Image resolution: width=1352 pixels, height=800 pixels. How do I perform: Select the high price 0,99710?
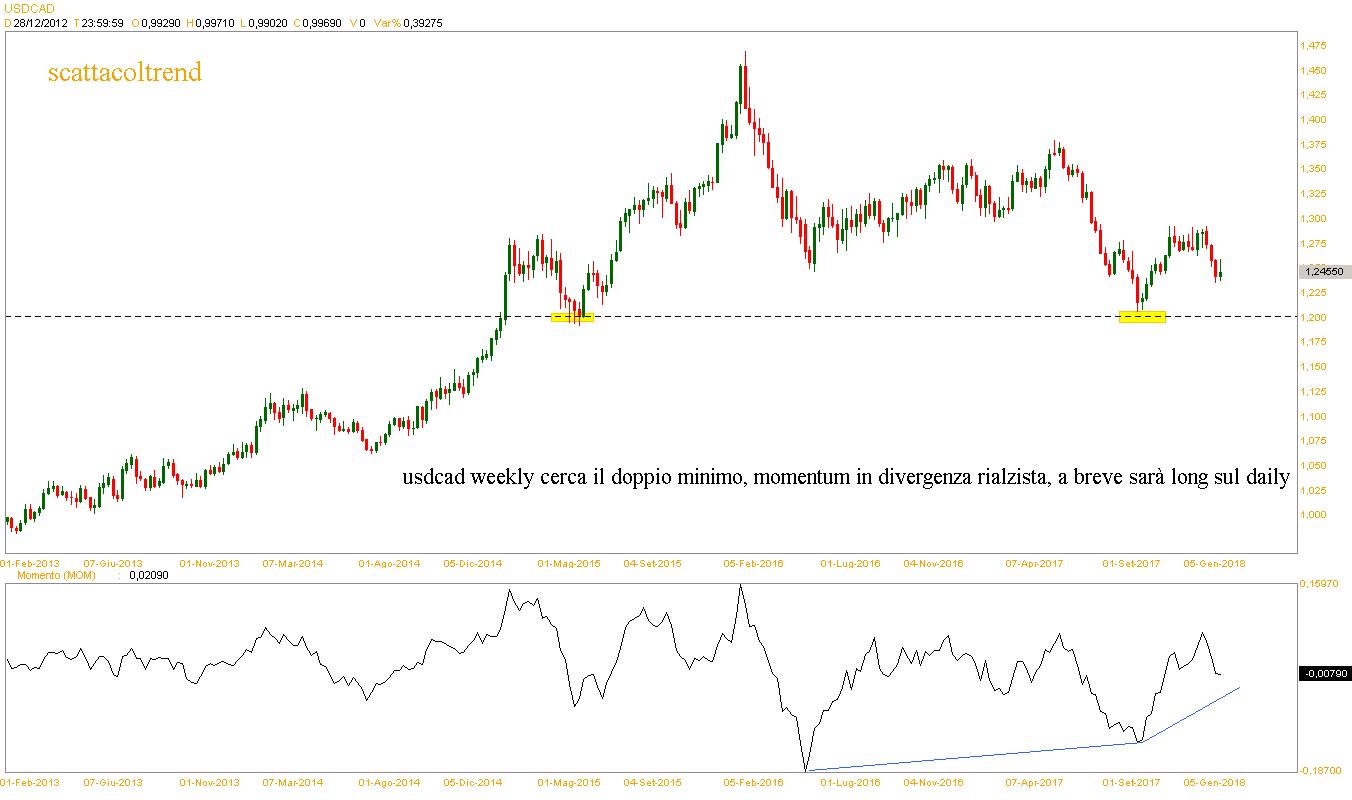pos(214,23)
